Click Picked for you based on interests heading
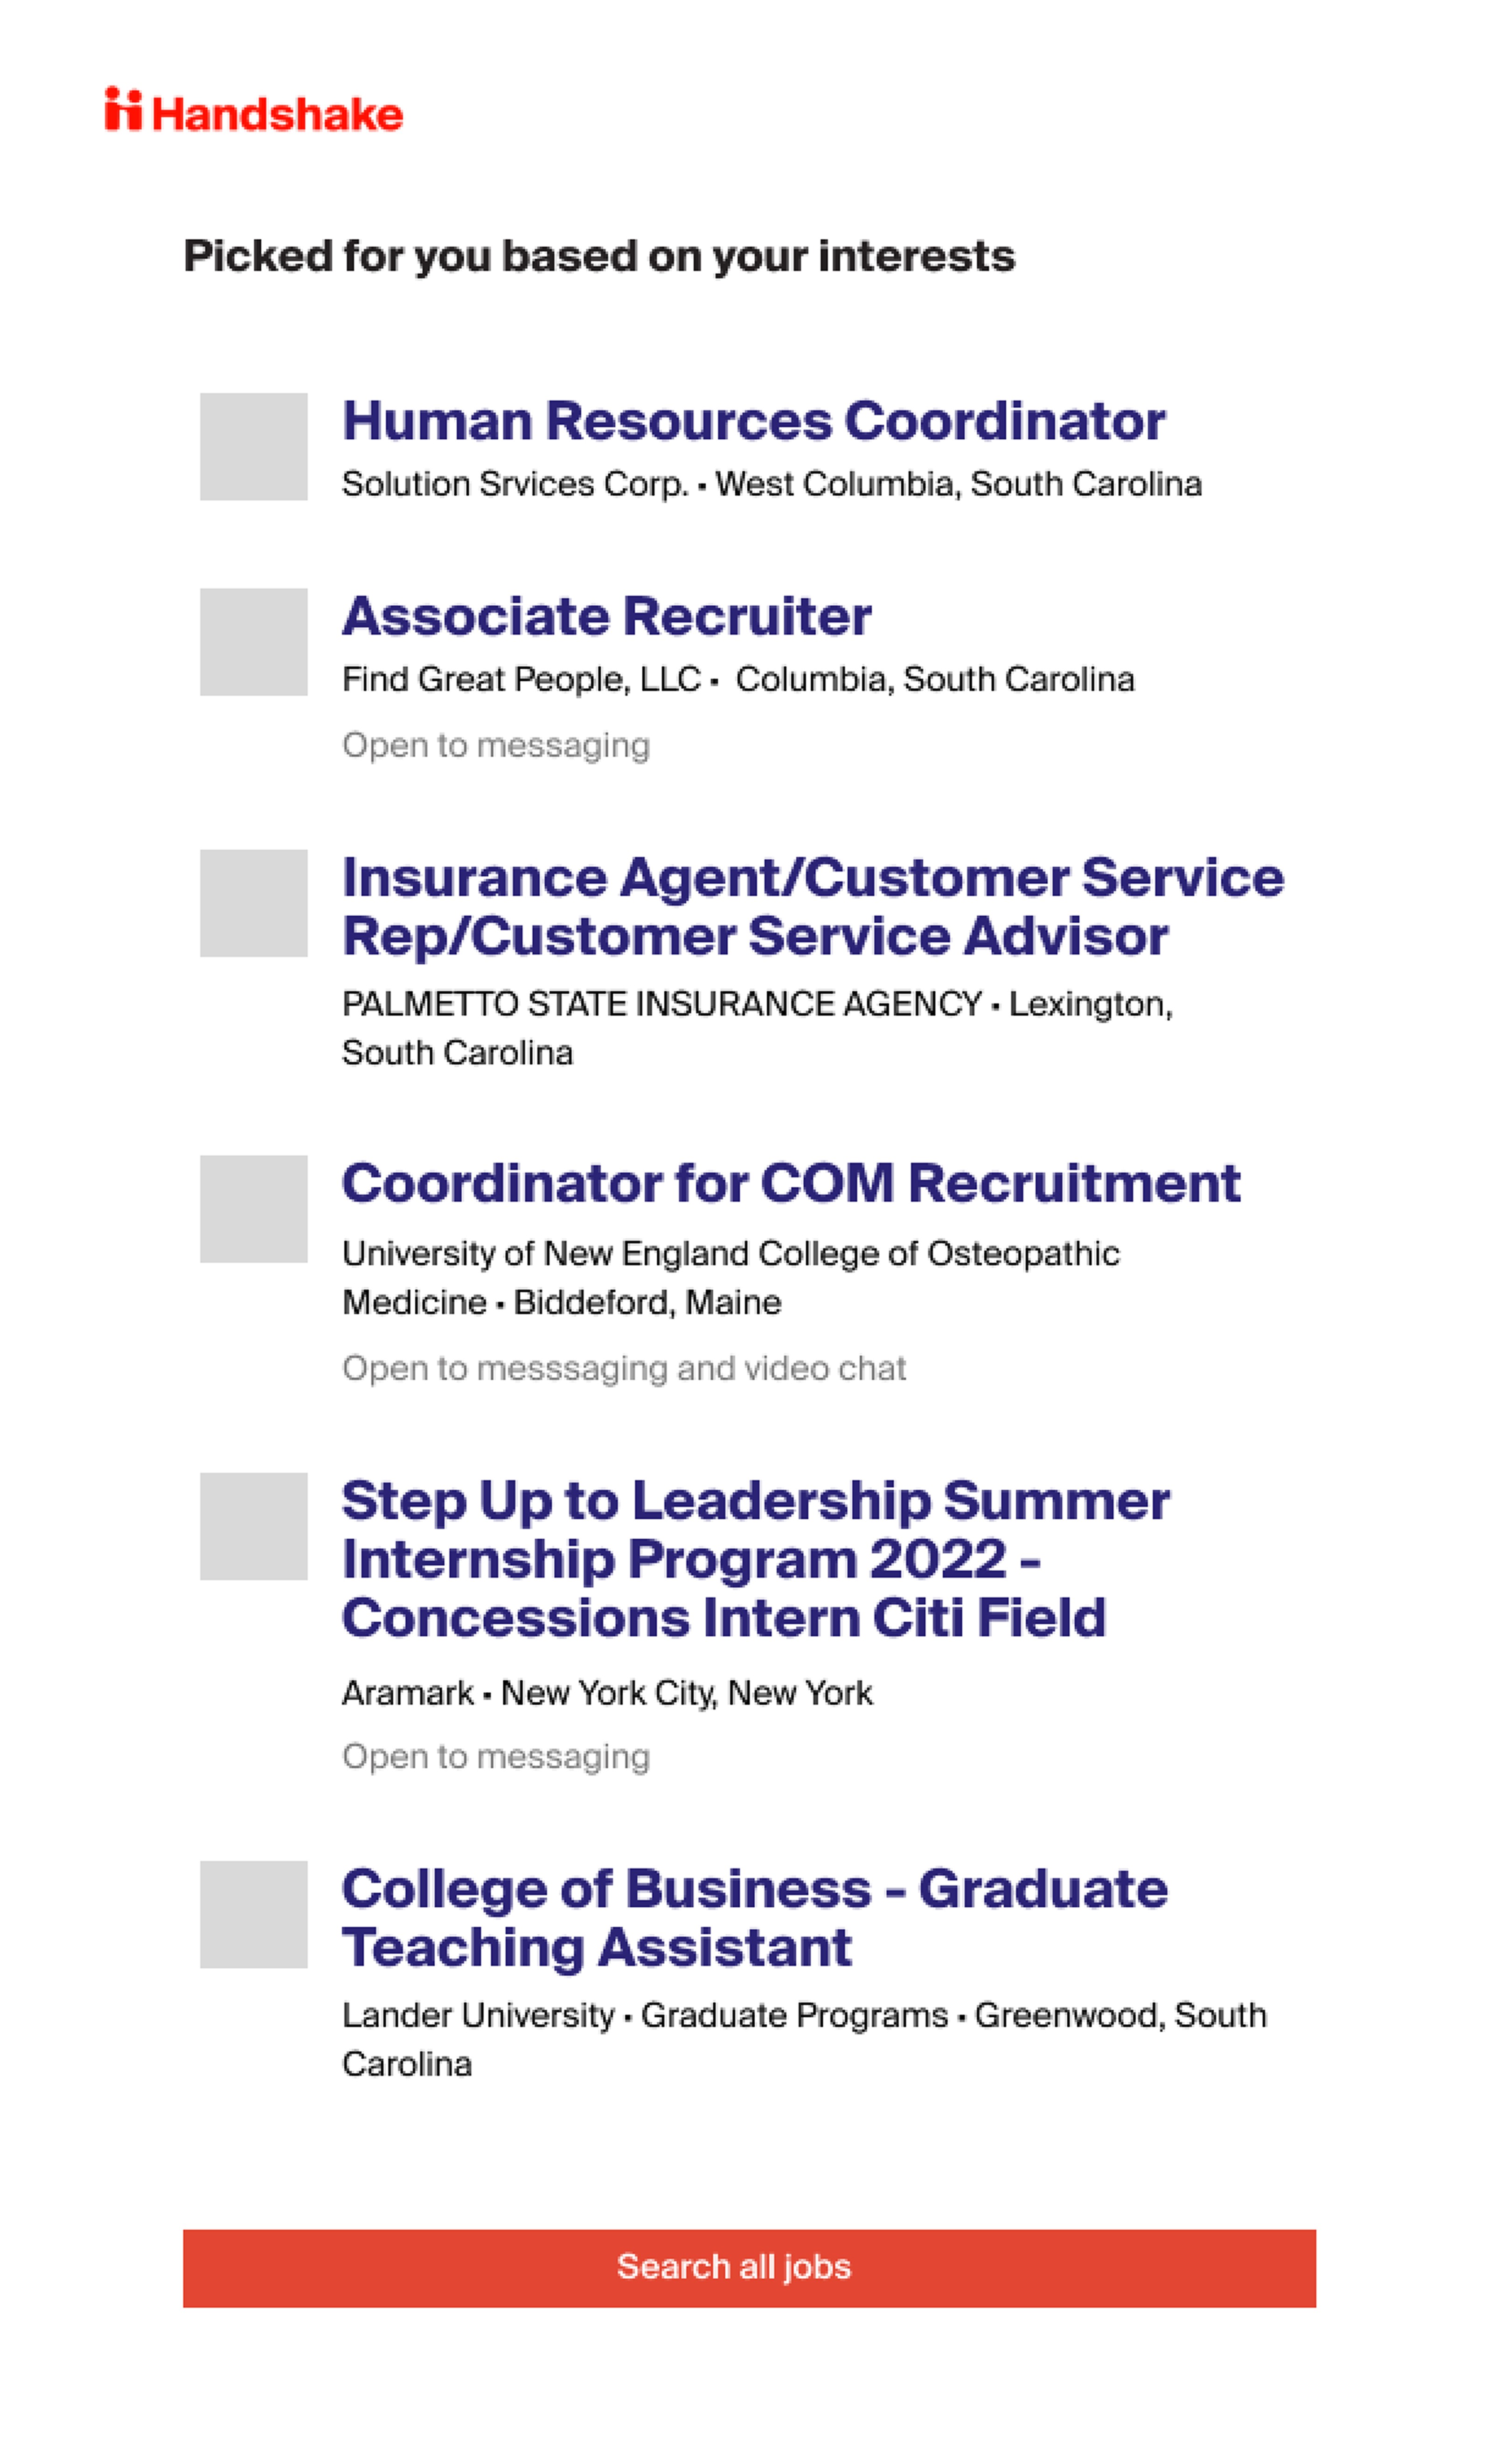The image size is (1502, 2464). click(x=599, y=257)
